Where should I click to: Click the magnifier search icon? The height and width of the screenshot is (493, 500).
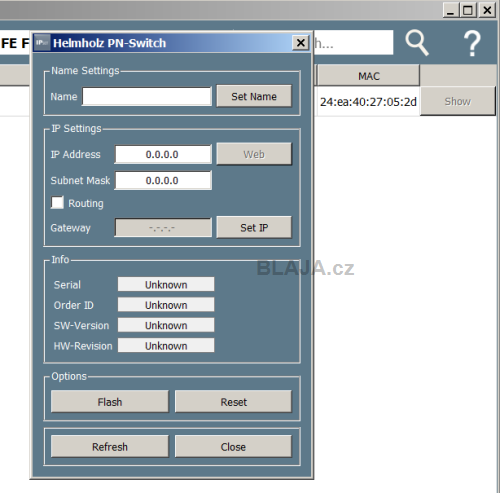(417, 42)
